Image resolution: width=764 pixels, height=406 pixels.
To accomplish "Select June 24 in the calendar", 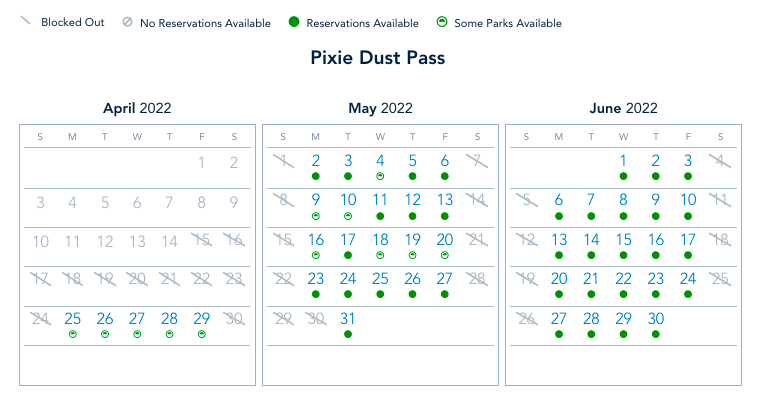I will pyautogui.click(x=688, y=279).
